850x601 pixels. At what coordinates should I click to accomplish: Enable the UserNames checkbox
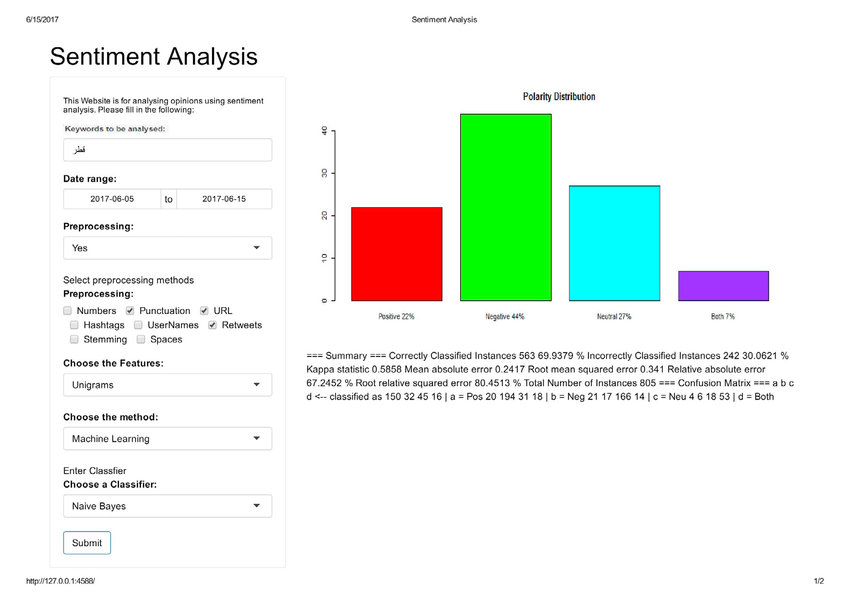138,325
